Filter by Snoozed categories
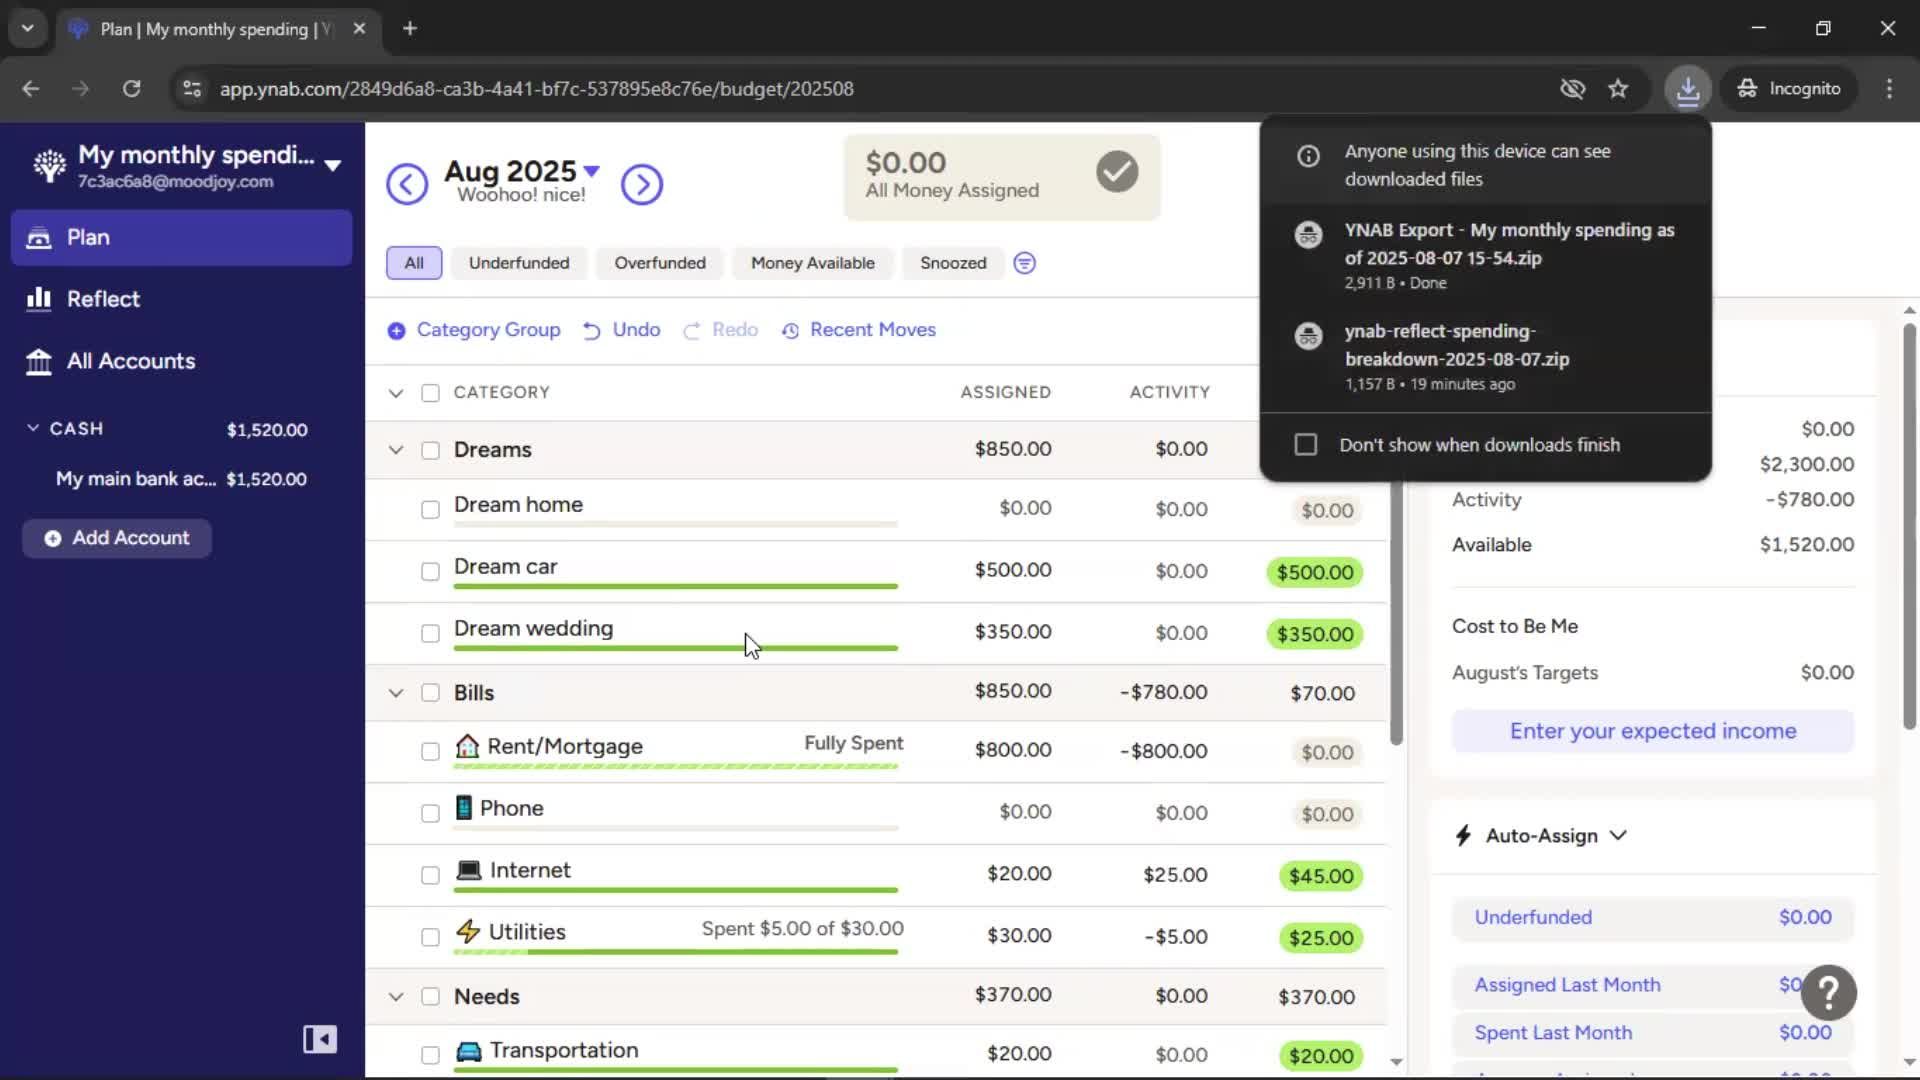This screenshot has width=1920, height=1080. (953, 263)
